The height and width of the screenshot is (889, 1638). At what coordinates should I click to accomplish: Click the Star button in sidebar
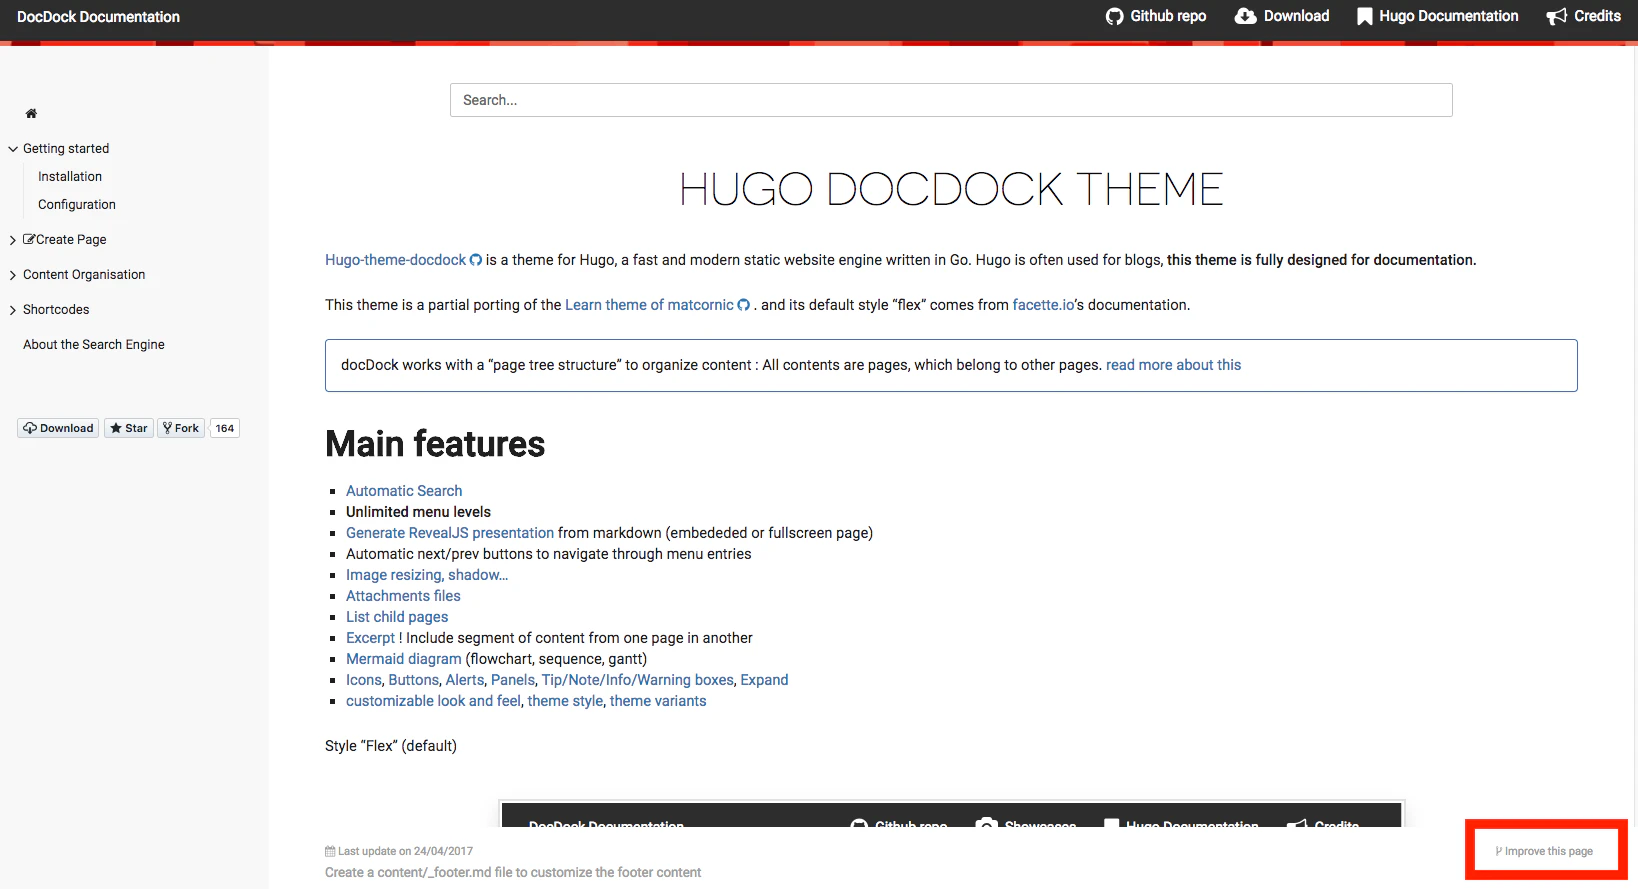(x=129, y=428)
